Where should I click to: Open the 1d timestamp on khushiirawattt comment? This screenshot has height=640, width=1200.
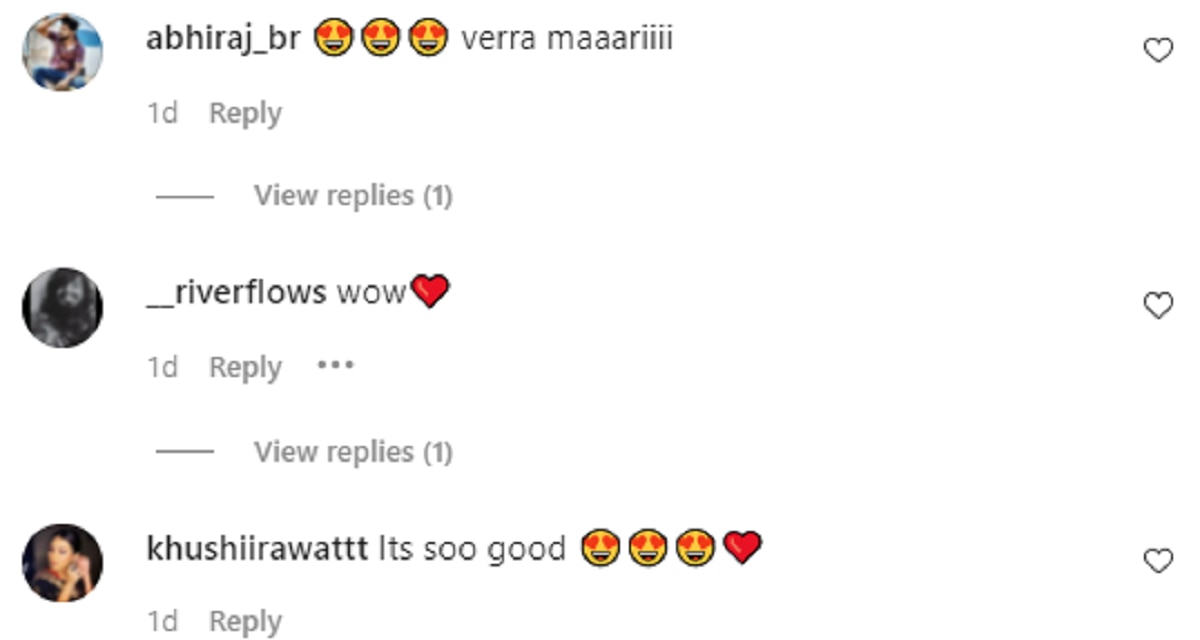pyautogui.click(x=162, y=622)
